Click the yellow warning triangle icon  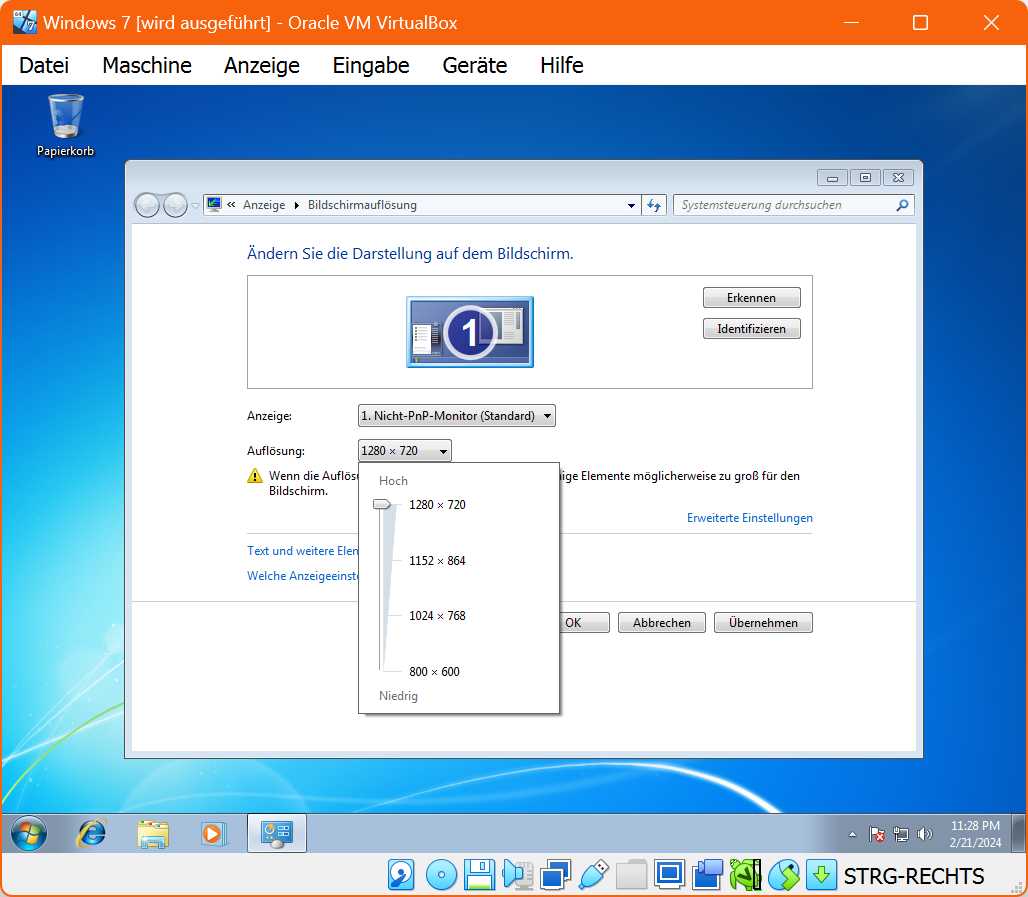point(254,476)
